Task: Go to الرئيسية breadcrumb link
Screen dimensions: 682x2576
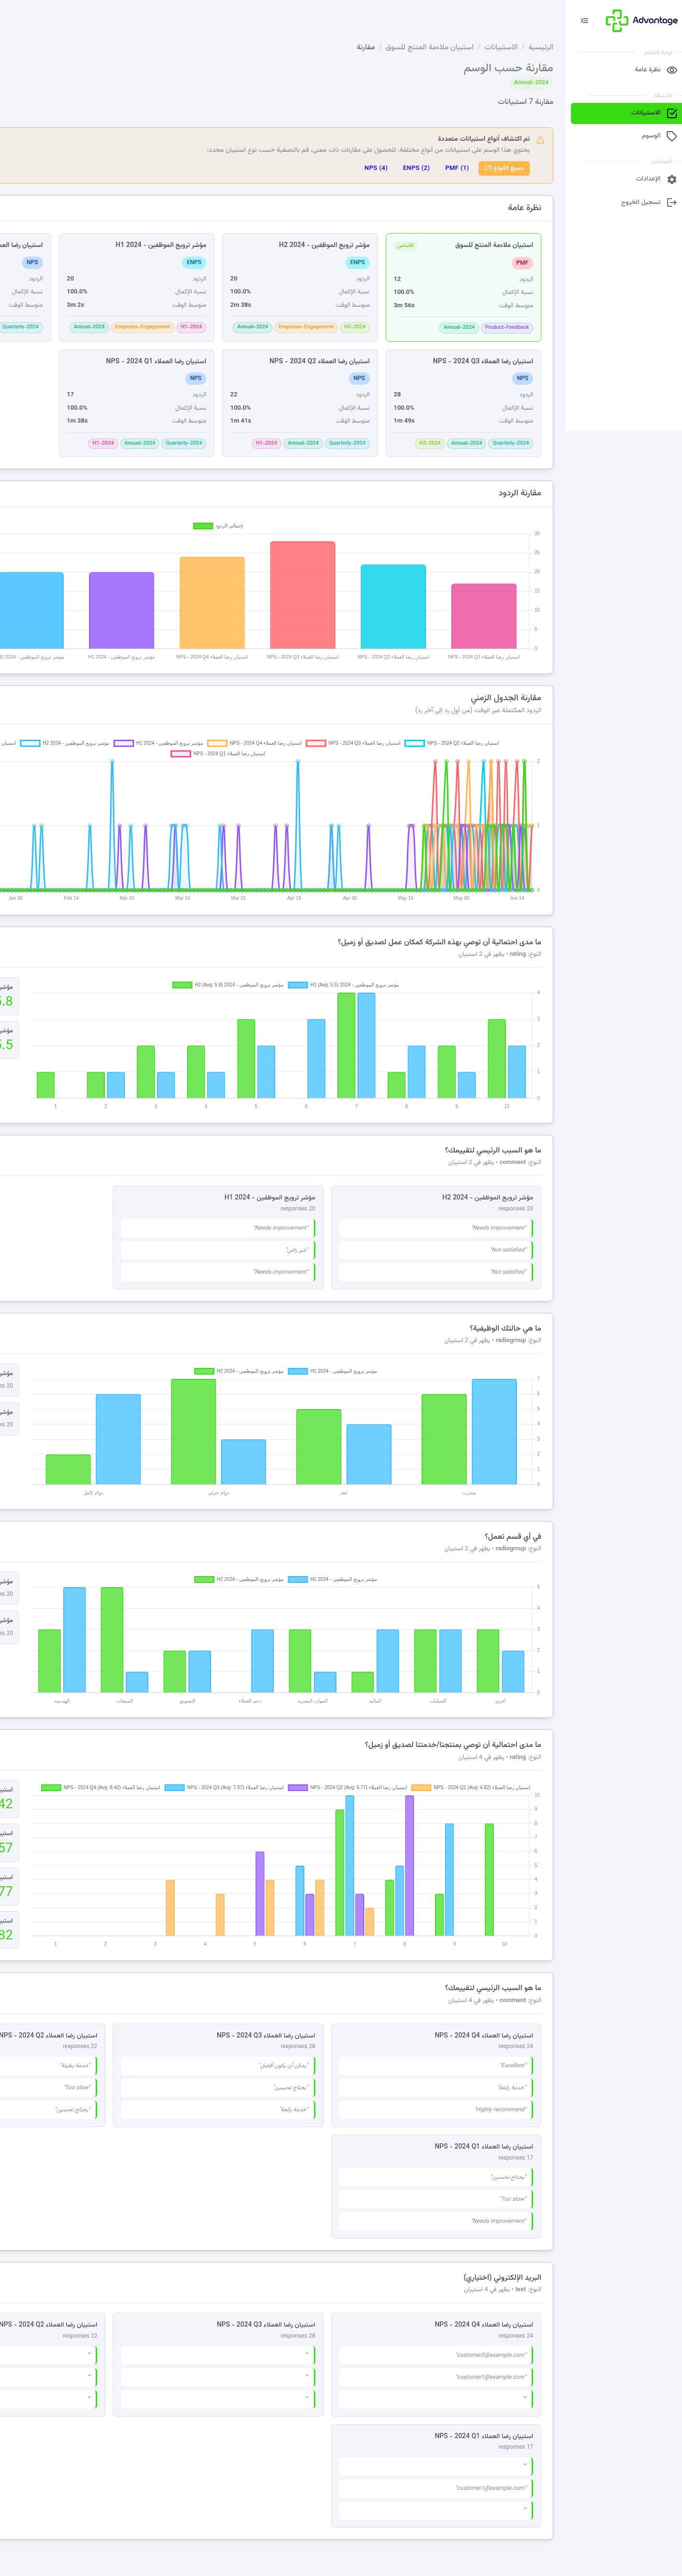Action: click(541, 47)
